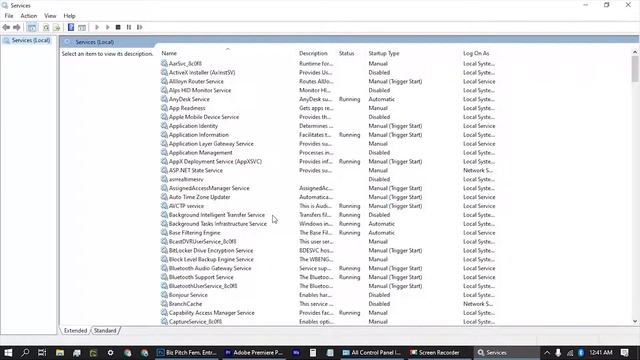Switch to Adobe Premiere Pro taskbar button
Viewport: 640px width, 360px height.
point(253,353)
